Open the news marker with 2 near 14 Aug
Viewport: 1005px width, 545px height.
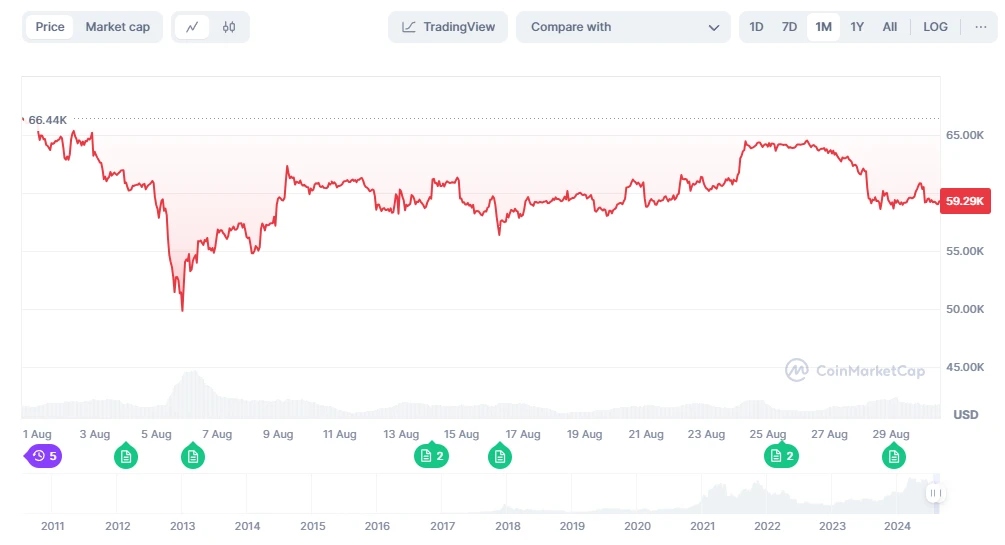tap(432, 456)
